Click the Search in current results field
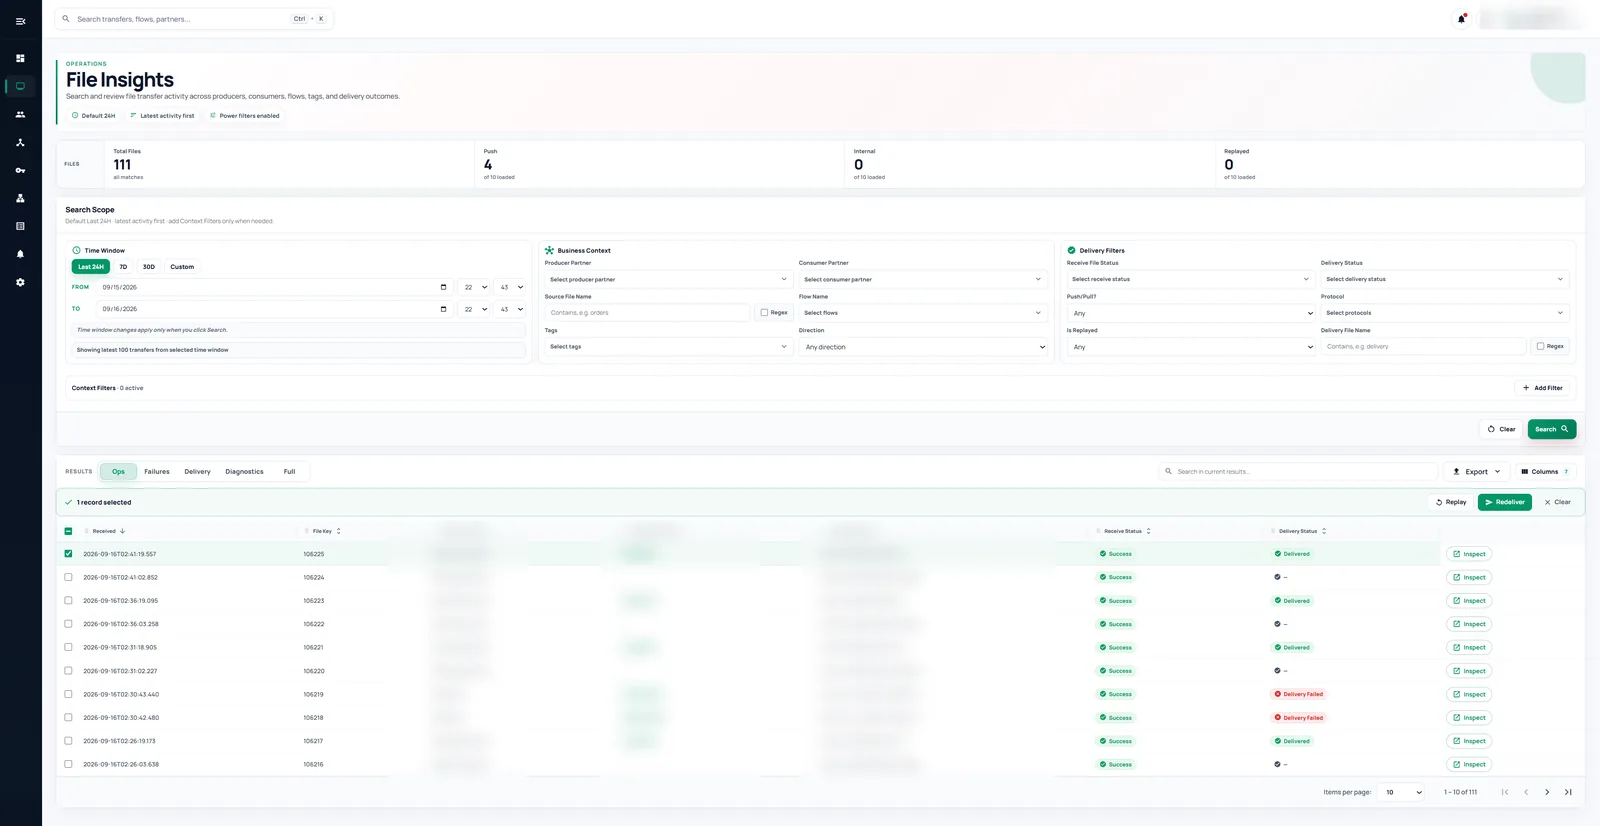 tap(1298, 472)
